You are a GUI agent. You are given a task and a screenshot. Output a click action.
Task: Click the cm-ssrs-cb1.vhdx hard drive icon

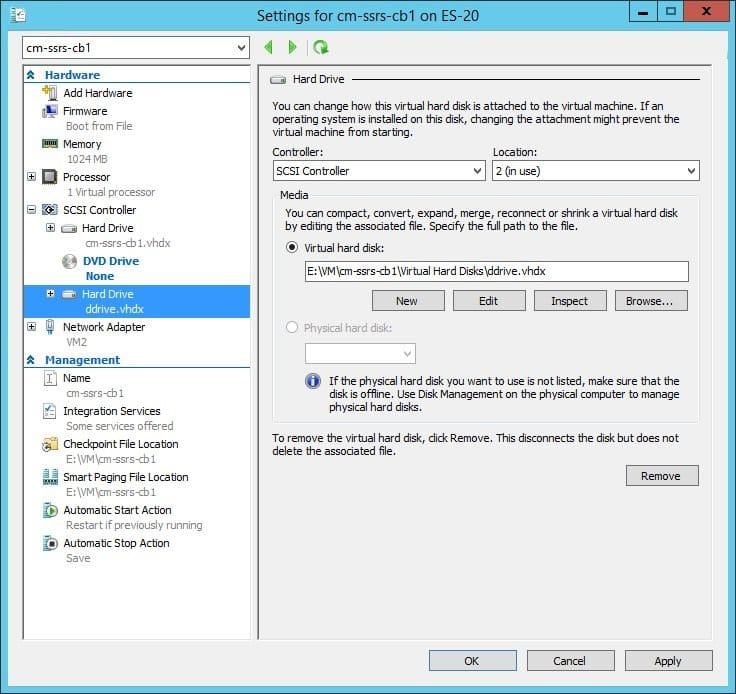(x=69, y=229)
